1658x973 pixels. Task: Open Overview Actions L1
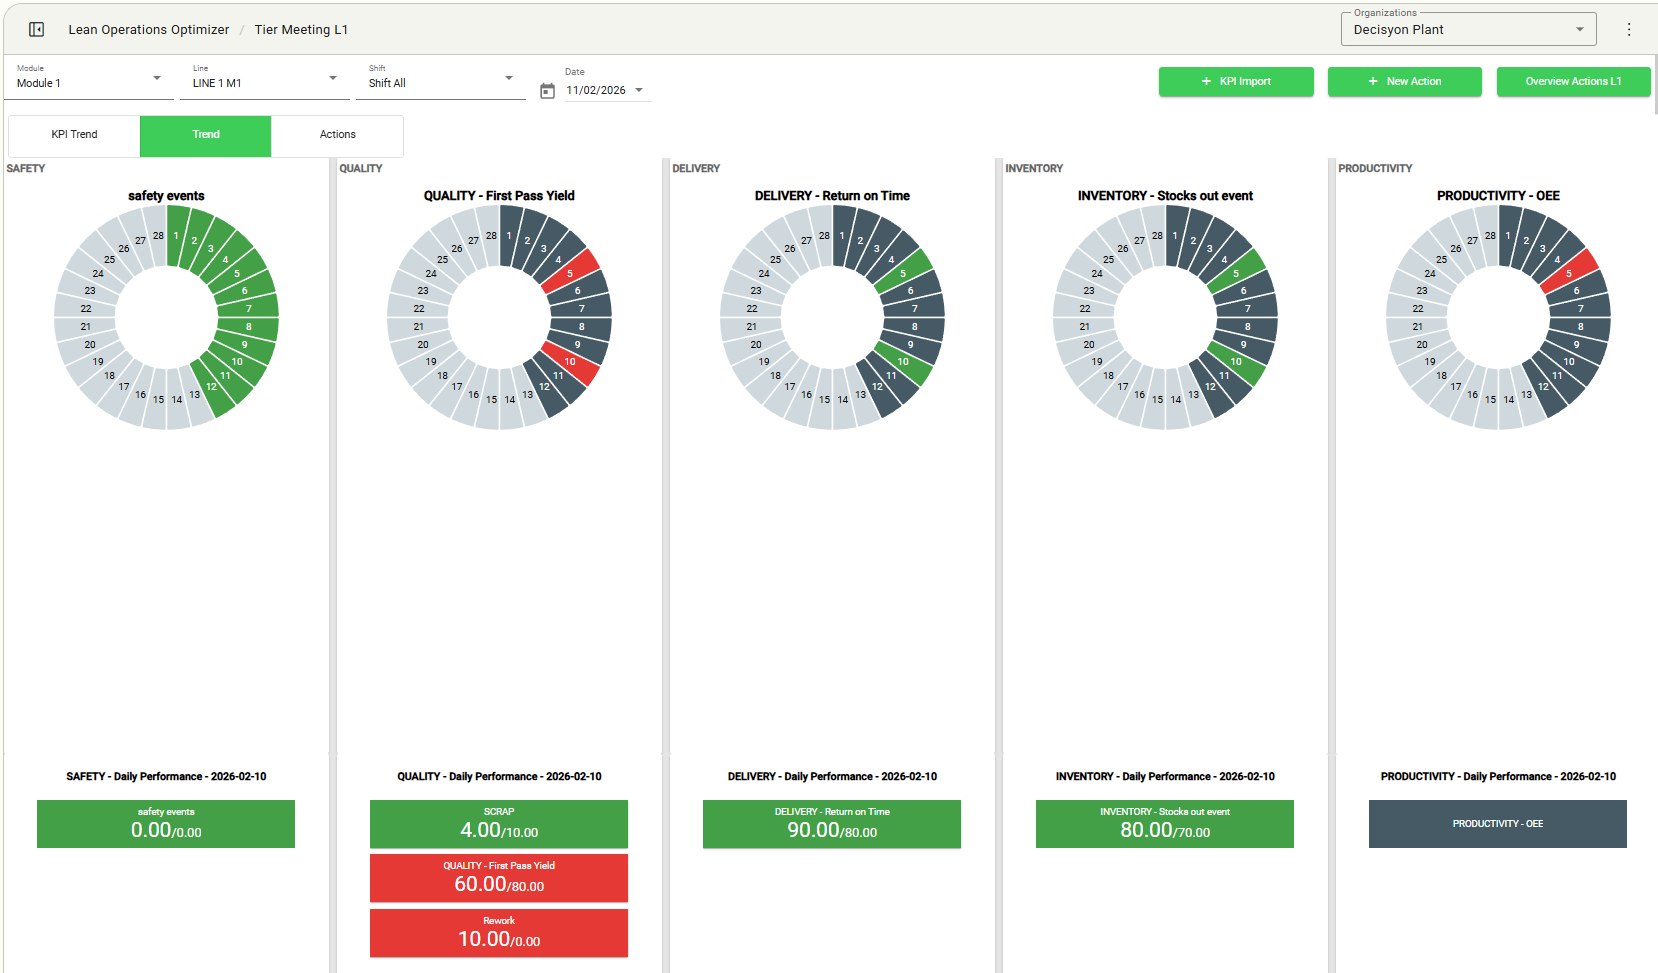click(1572, 82)
